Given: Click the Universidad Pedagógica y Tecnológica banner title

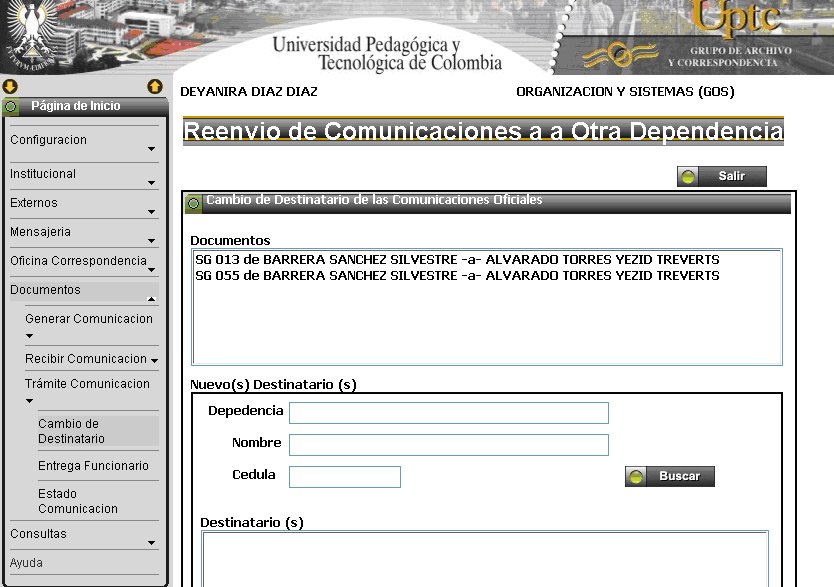Looking at the screenshot, I should (x=387, y=54).
